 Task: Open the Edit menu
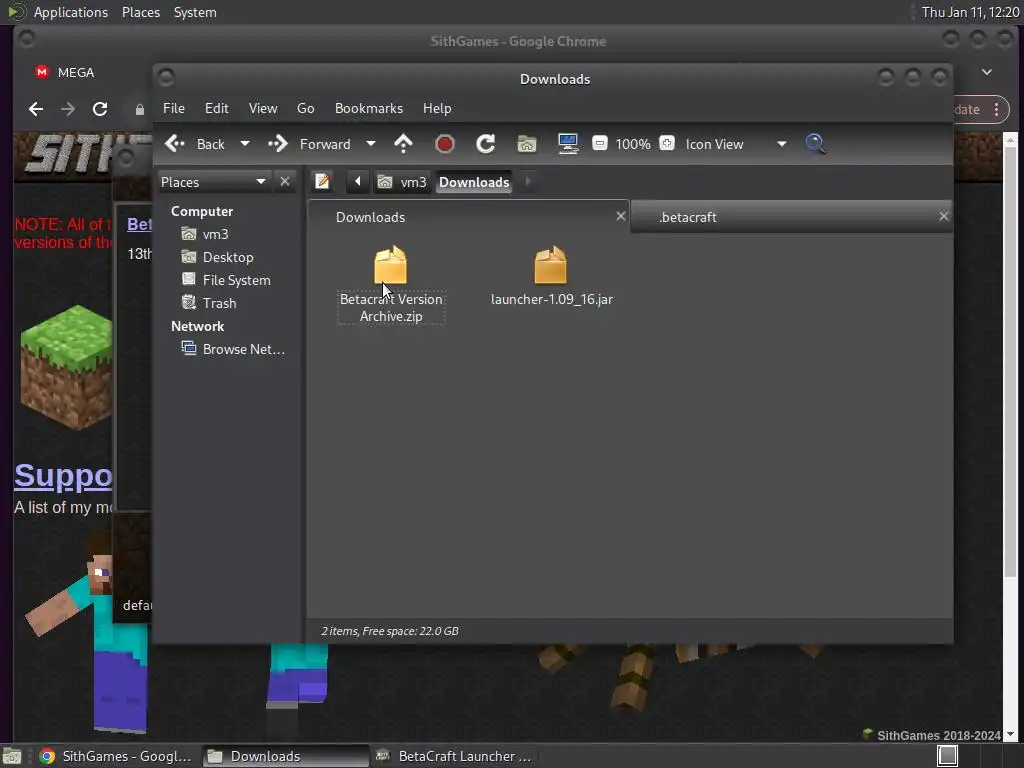coord(216,108)
